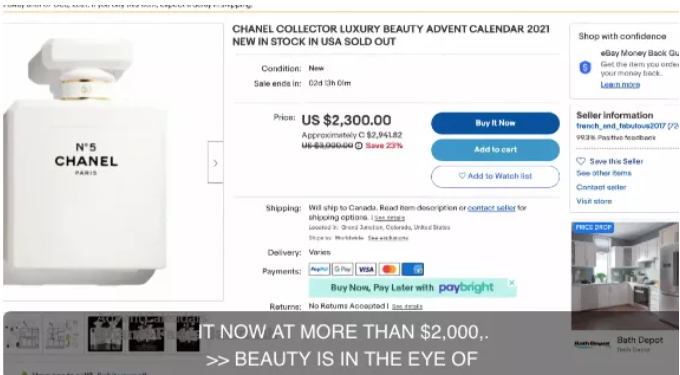The height and width of the screenshot is (375, 680).
Task: Close the paybright banner
Action: click(x=512, y=283)
